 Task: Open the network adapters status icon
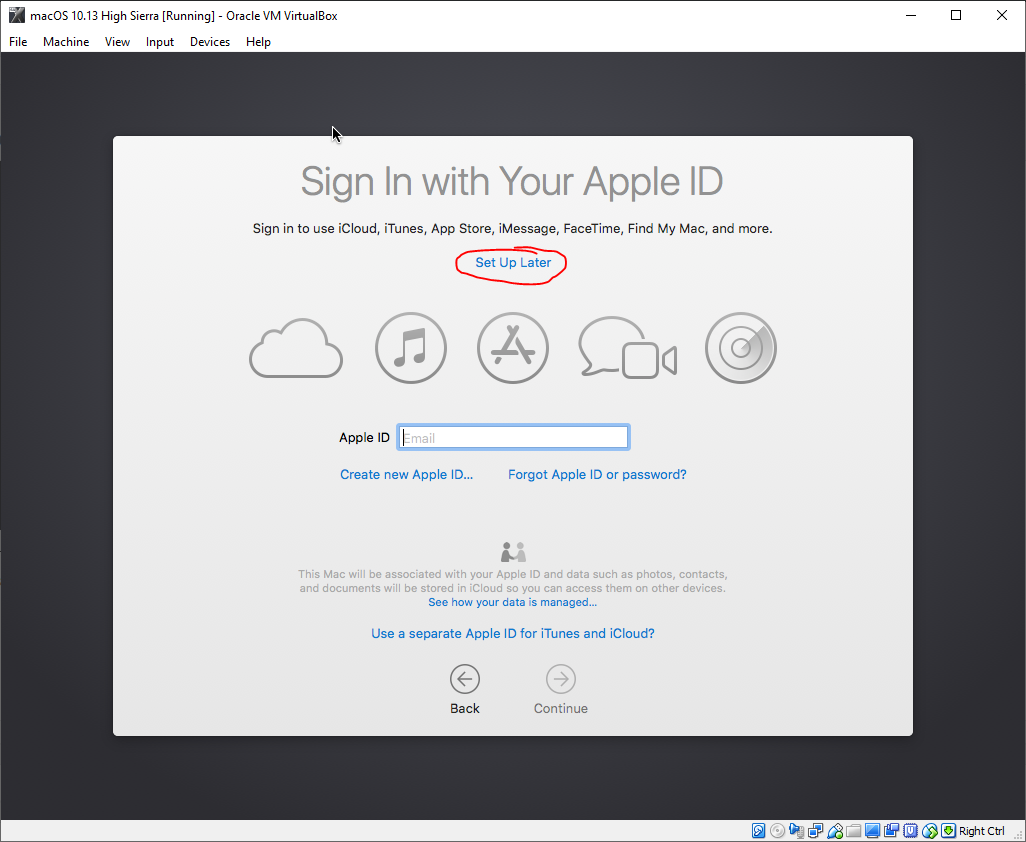click(x=815, y=830)
